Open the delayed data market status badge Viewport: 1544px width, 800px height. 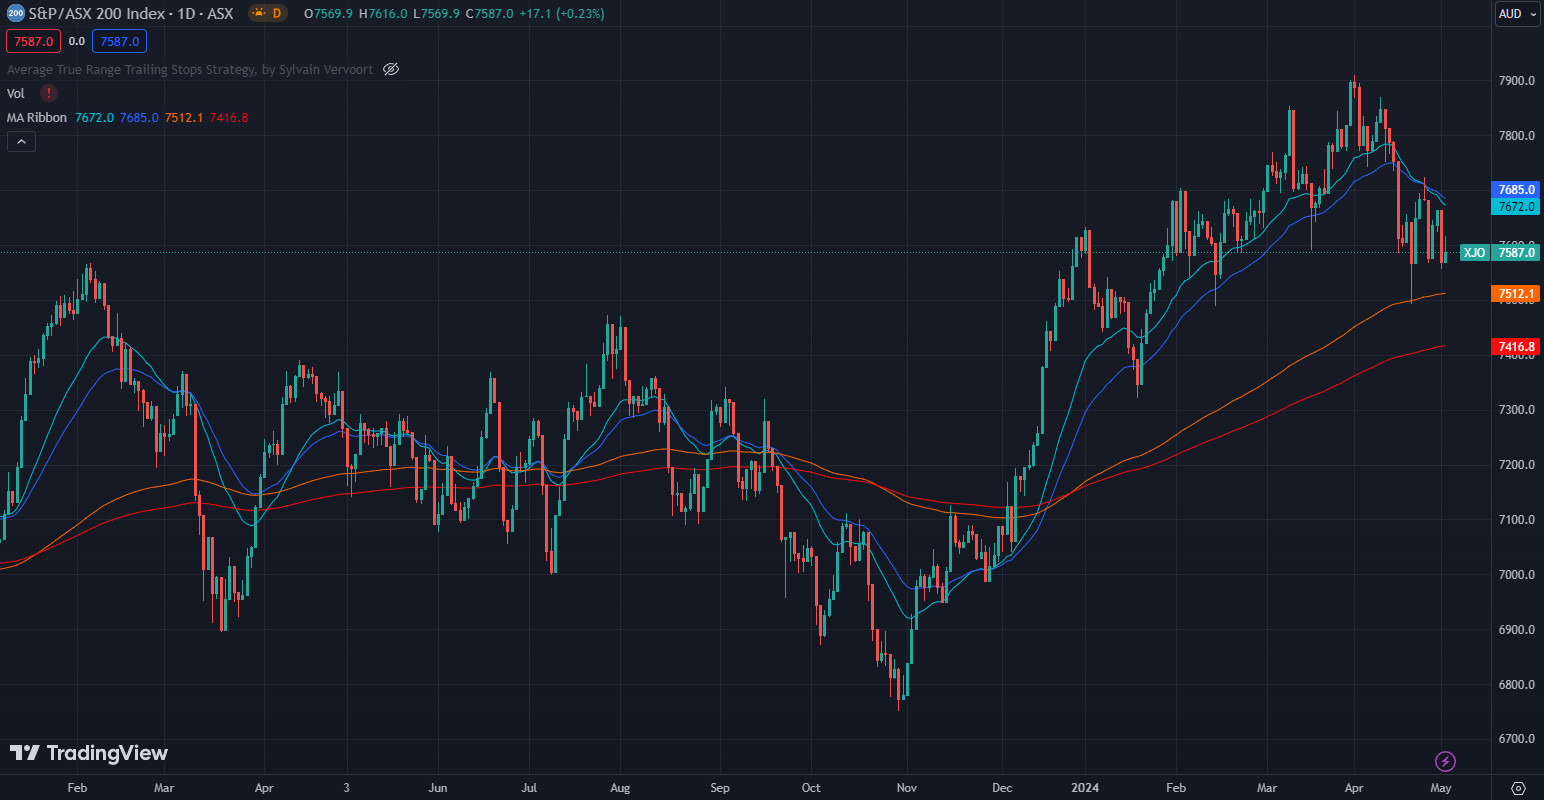pyautogui.click(x=268, y=14)
